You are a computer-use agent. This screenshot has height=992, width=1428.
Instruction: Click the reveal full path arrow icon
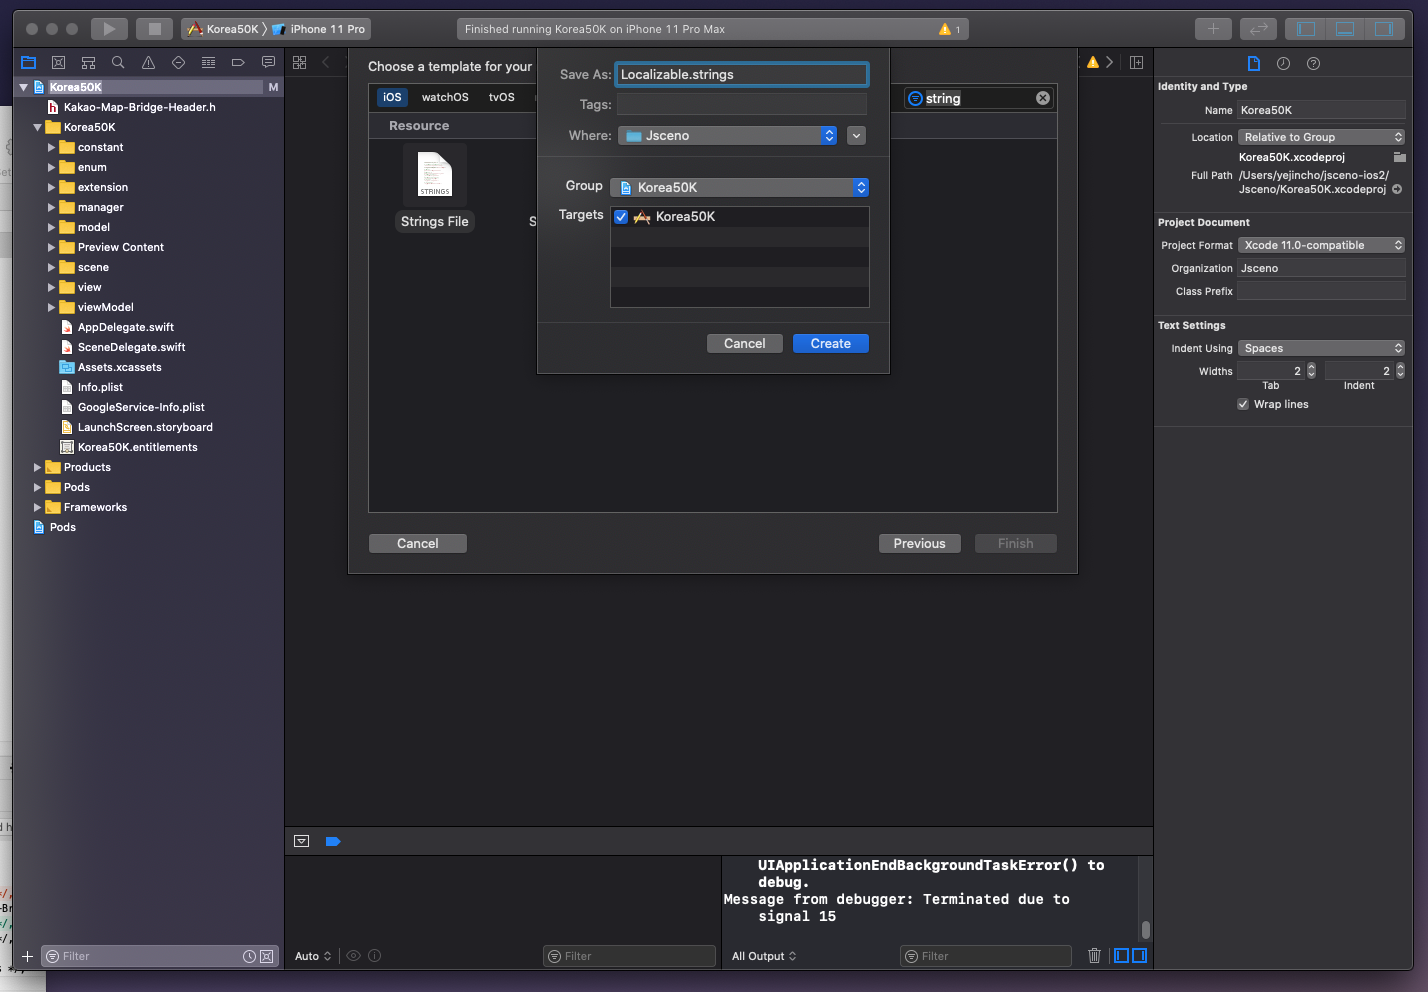[1397, 189]
